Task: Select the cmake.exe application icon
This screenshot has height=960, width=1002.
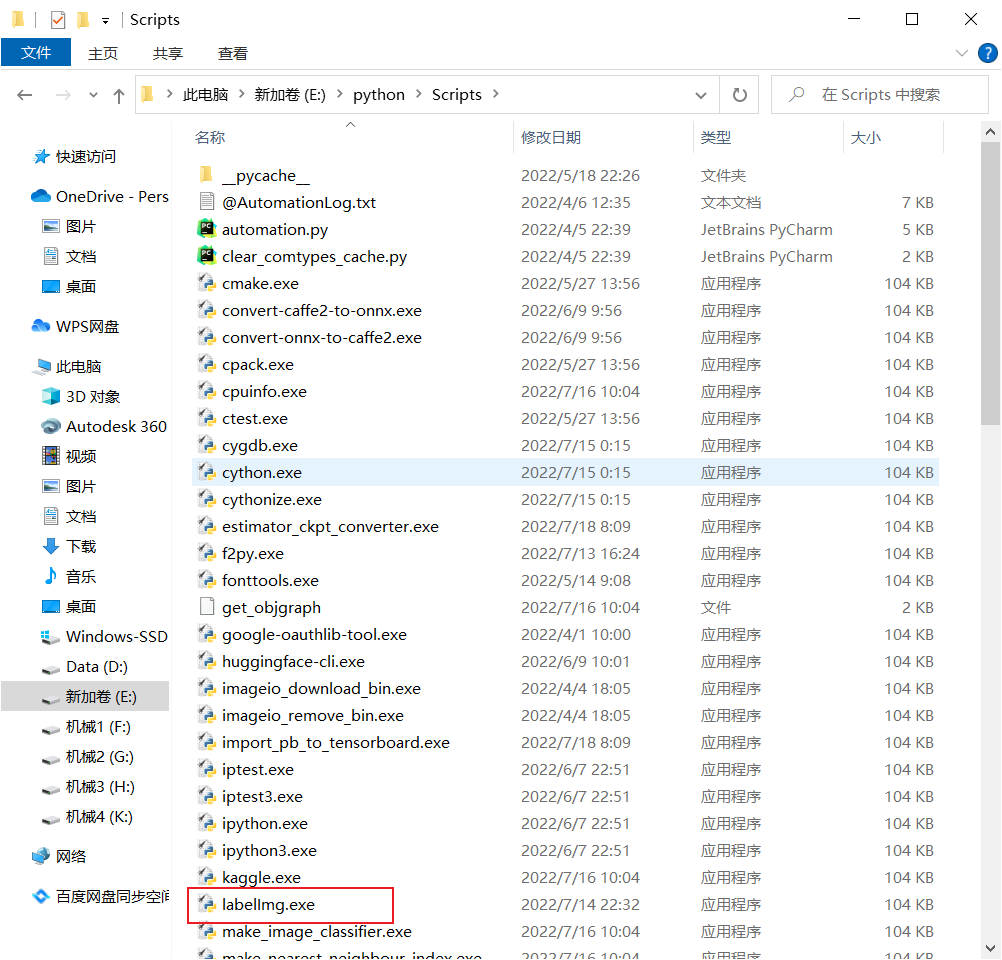Action: coord(206,283)
